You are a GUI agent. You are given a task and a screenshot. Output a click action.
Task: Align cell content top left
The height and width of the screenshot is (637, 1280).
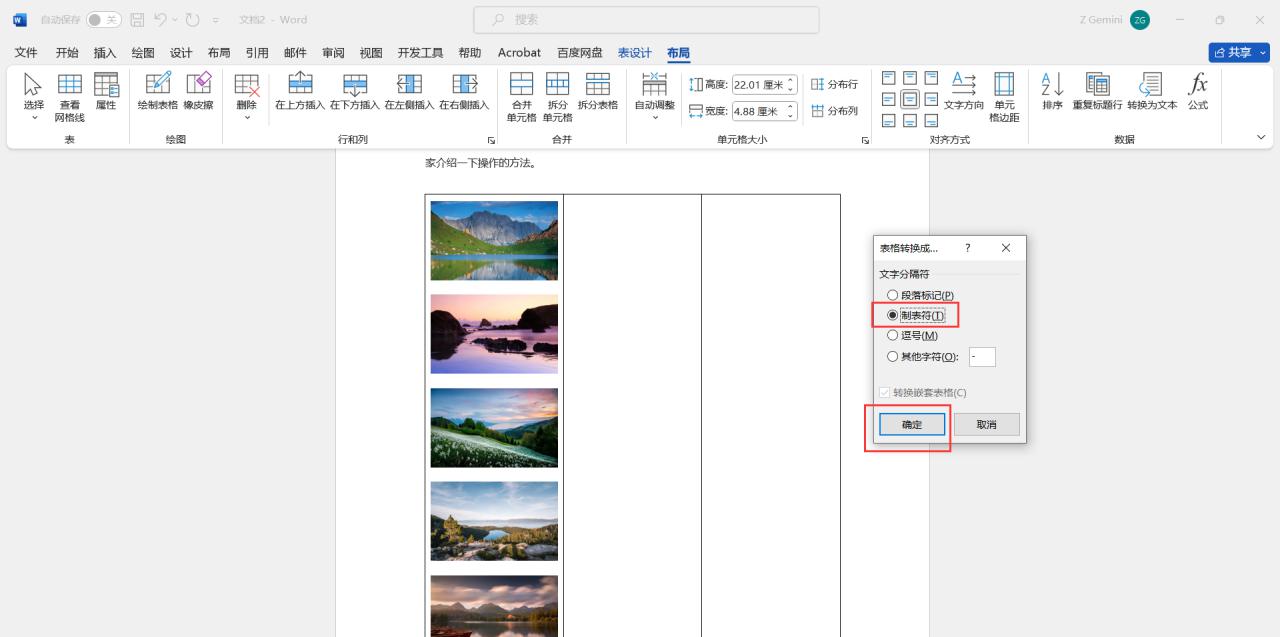point(889,78)
